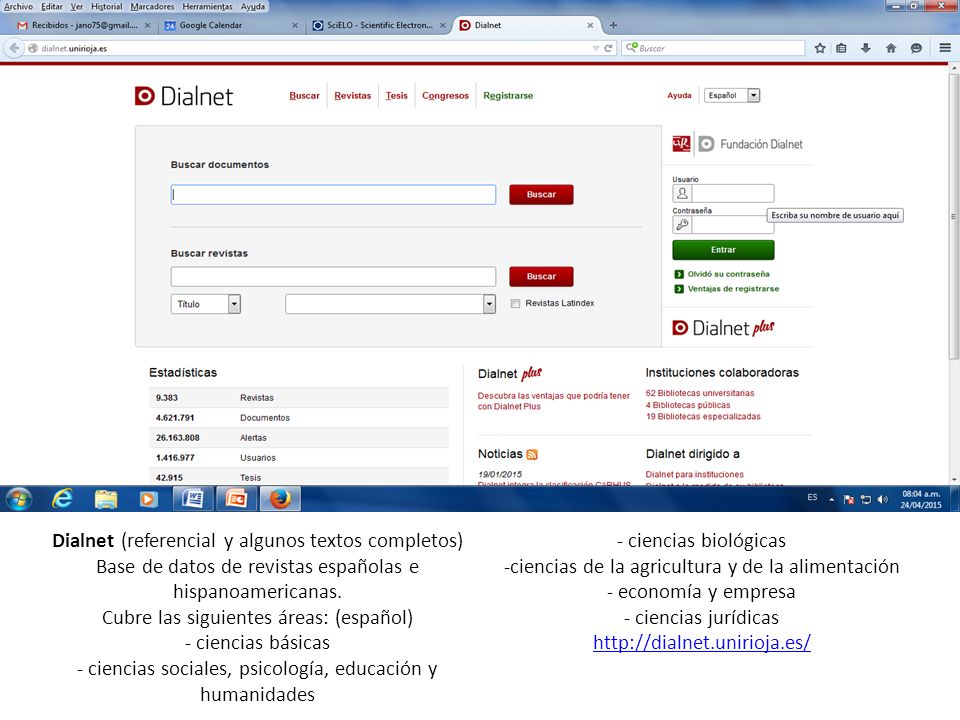Click the http://dialnet.unirioja.es/ slide link
The image size is (960, 720).
point(702,642)
